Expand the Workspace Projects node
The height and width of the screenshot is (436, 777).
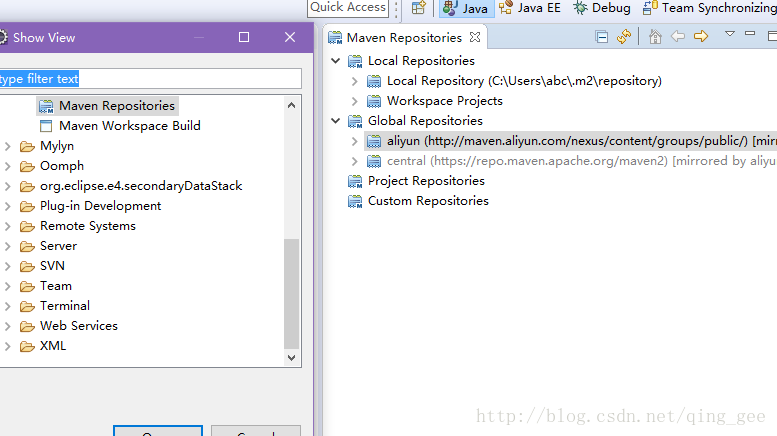354,101
